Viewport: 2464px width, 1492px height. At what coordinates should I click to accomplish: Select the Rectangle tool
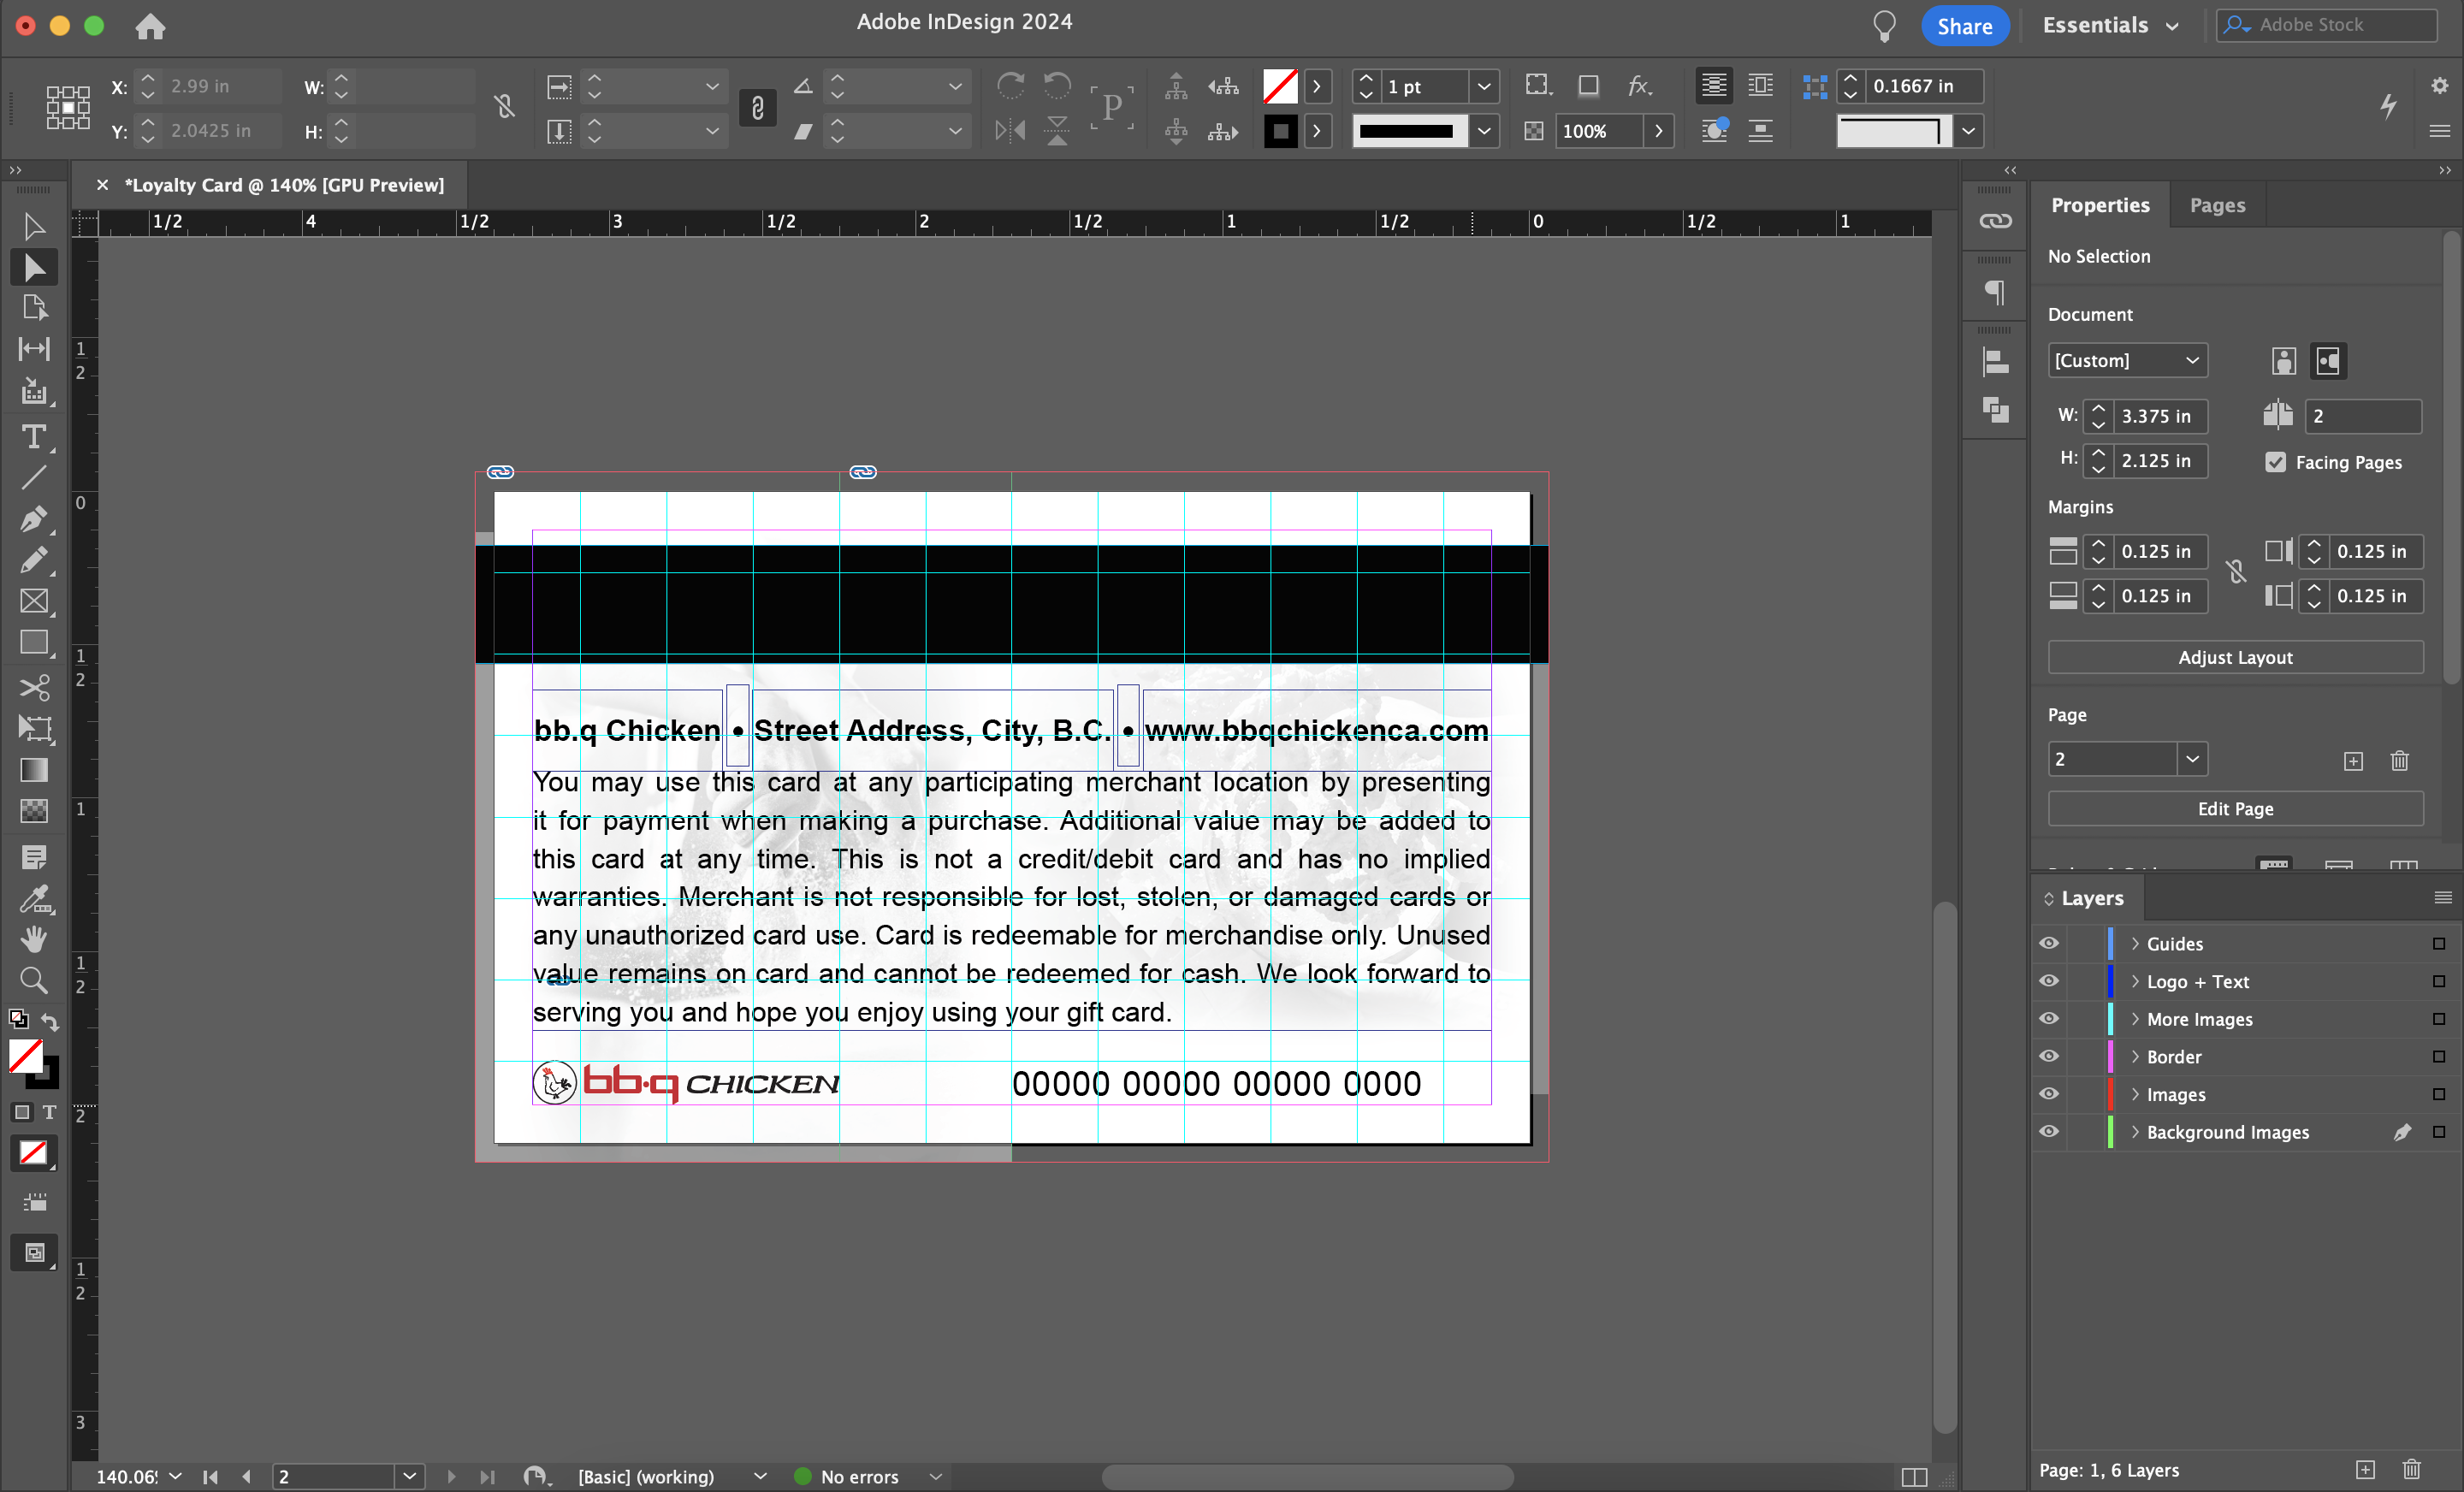[33, 642]
